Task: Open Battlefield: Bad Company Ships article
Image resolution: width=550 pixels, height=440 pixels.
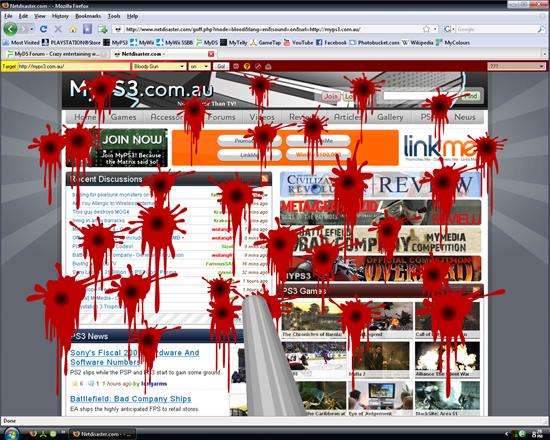Action: click(x=131, y=399)
